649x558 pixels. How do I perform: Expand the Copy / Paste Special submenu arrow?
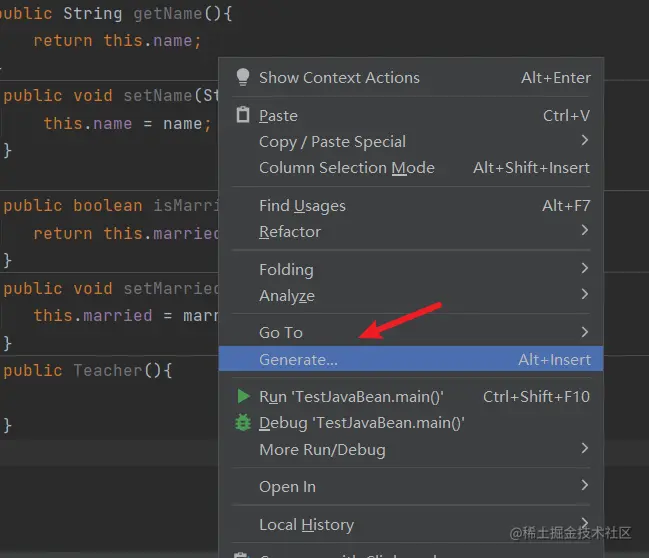[584, 140]
